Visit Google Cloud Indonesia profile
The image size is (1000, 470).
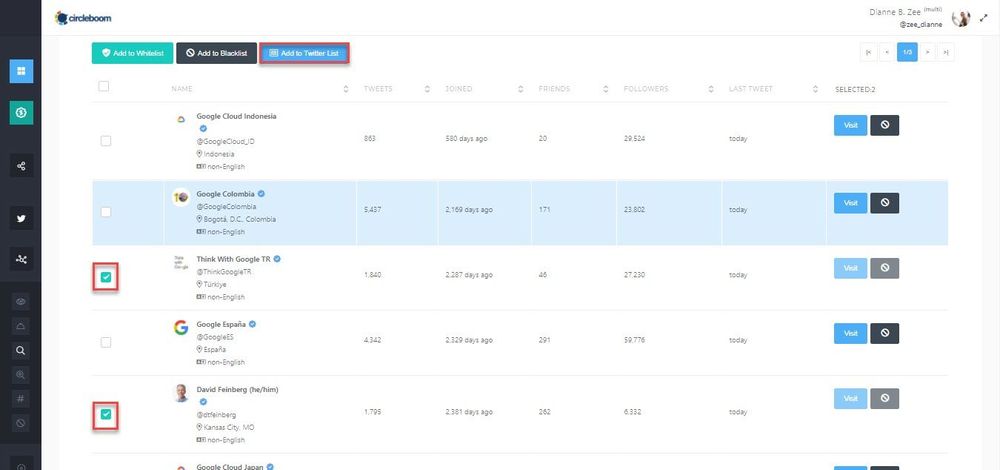click(x=850, y=126)
